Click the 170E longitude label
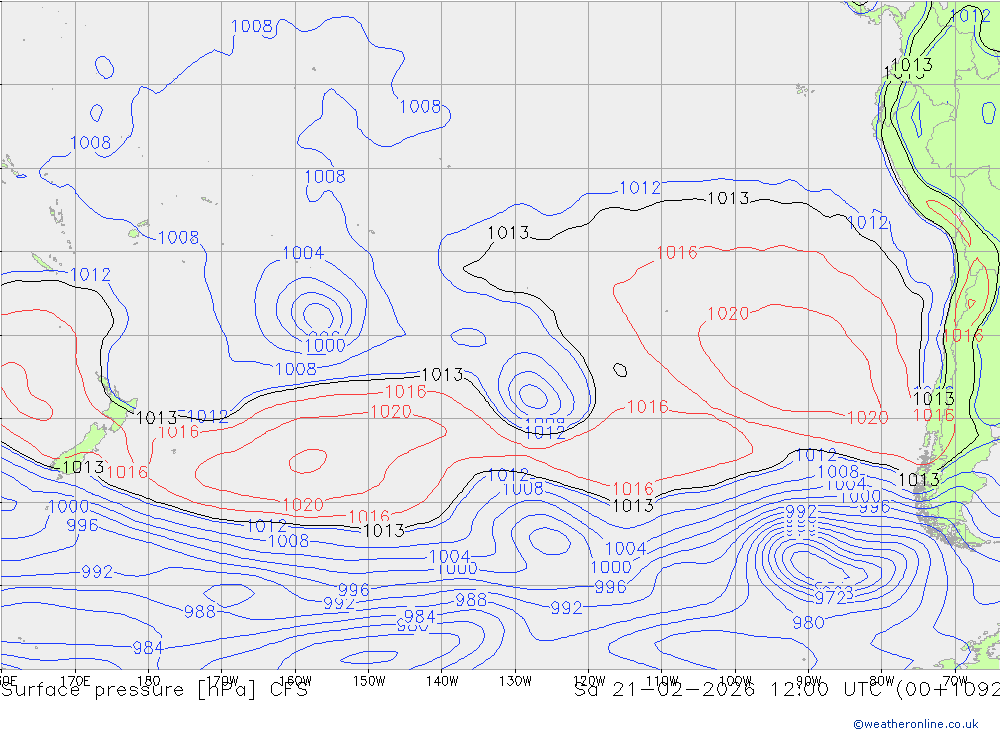 [x=75, y=681]
